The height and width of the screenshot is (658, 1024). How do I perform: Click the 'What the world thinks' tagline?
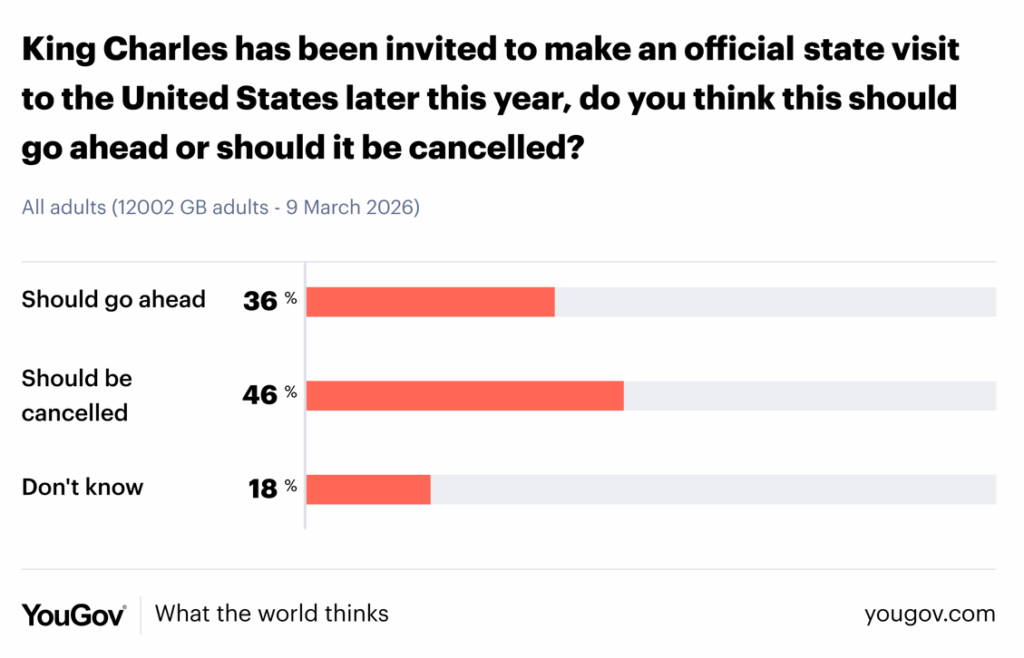click(x=272, y=613)
